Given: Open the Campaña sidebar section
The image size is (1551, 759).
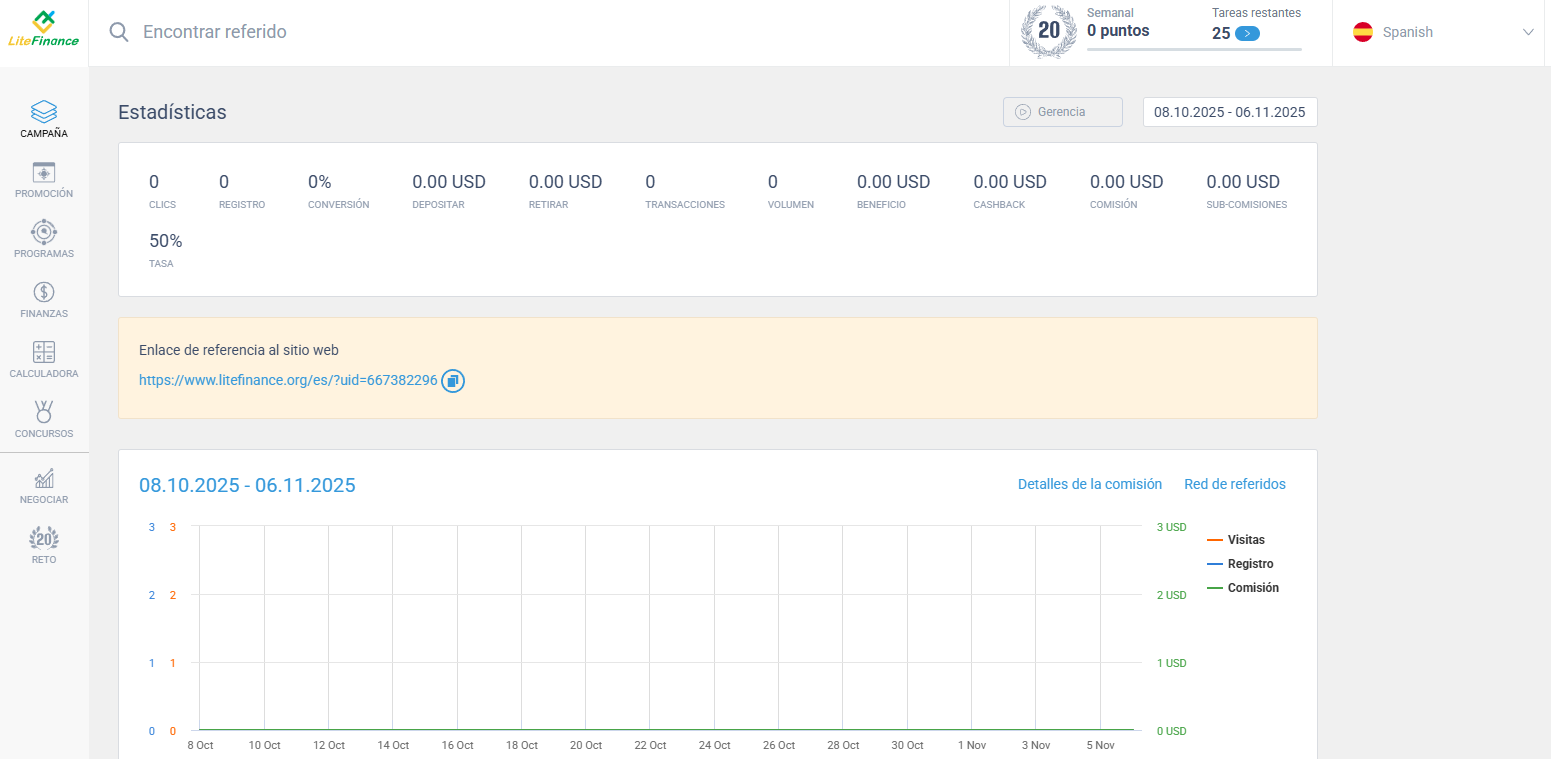Looking at the screenshot, I should (x=44, y=119).
